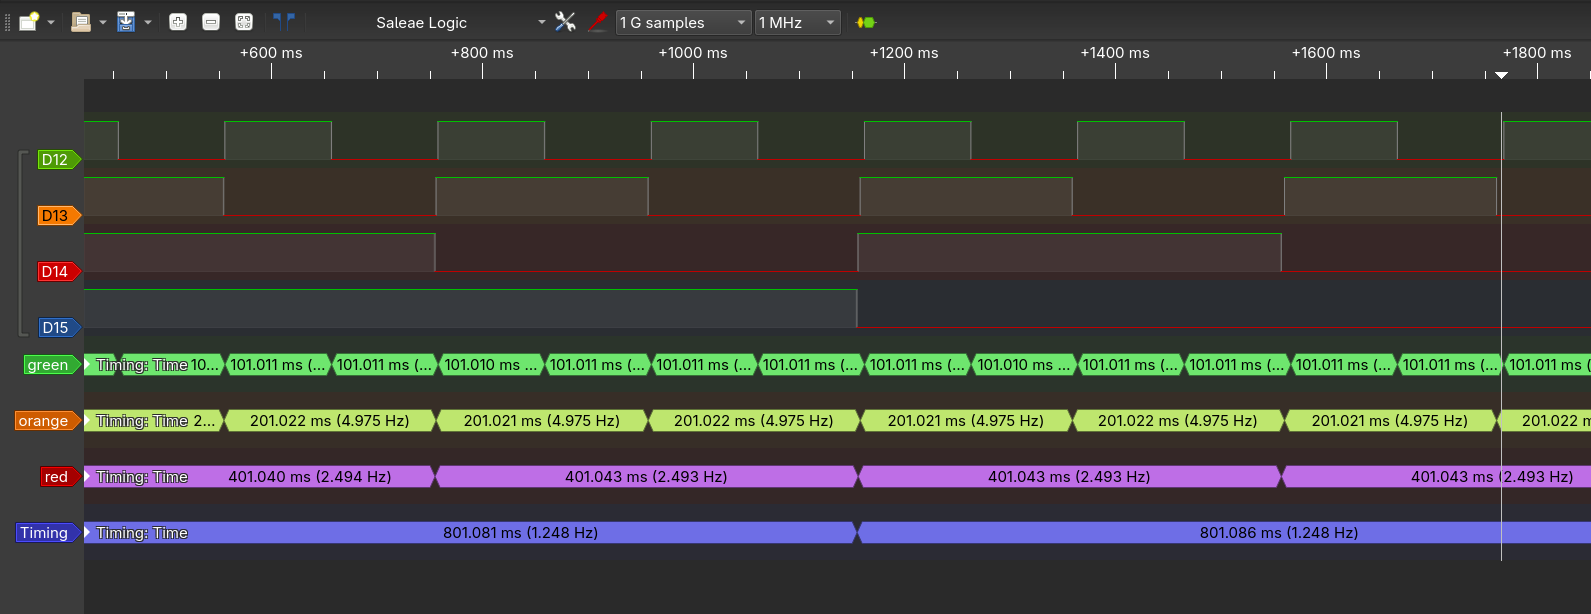Zoom in using the plus icon
1591x614 pixels.
(178, 22)
